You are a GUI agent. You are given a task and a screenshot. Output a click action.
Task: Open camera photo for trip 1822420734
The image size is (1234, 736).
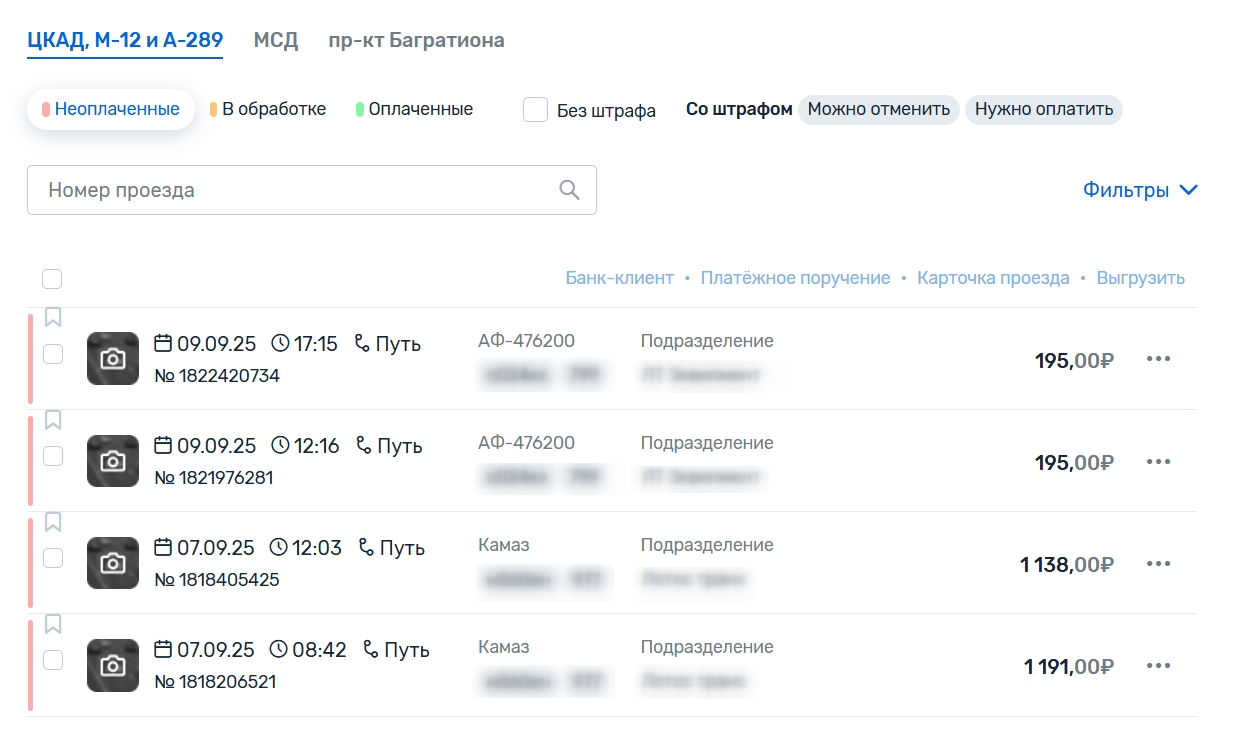113,358
